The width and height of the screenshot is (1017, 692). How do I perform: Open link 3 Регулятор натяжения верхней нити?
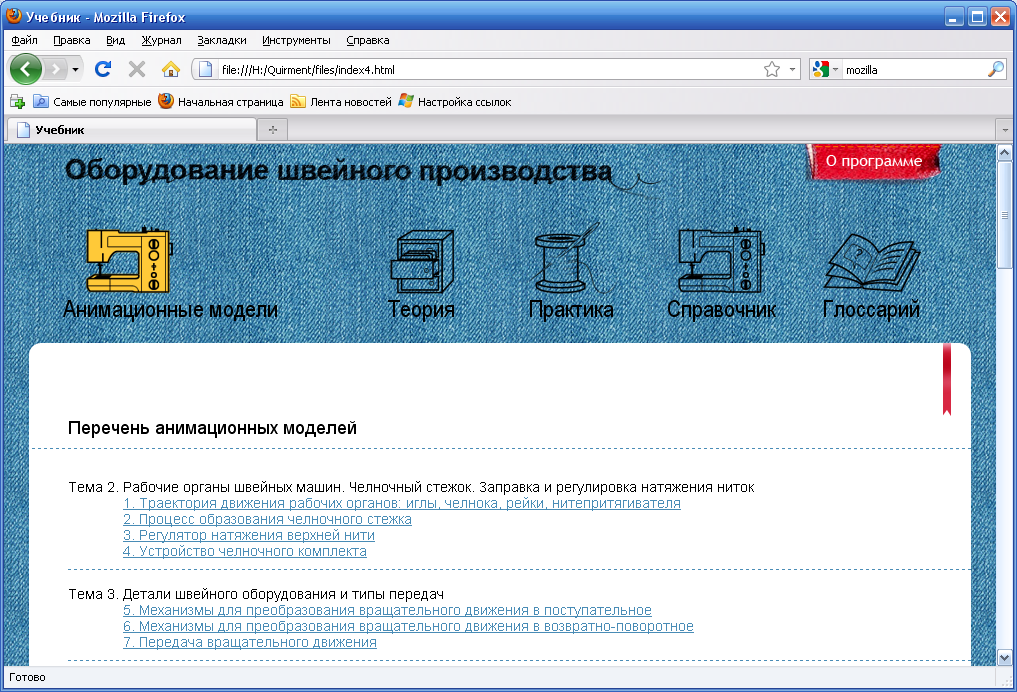coord(249,536)
